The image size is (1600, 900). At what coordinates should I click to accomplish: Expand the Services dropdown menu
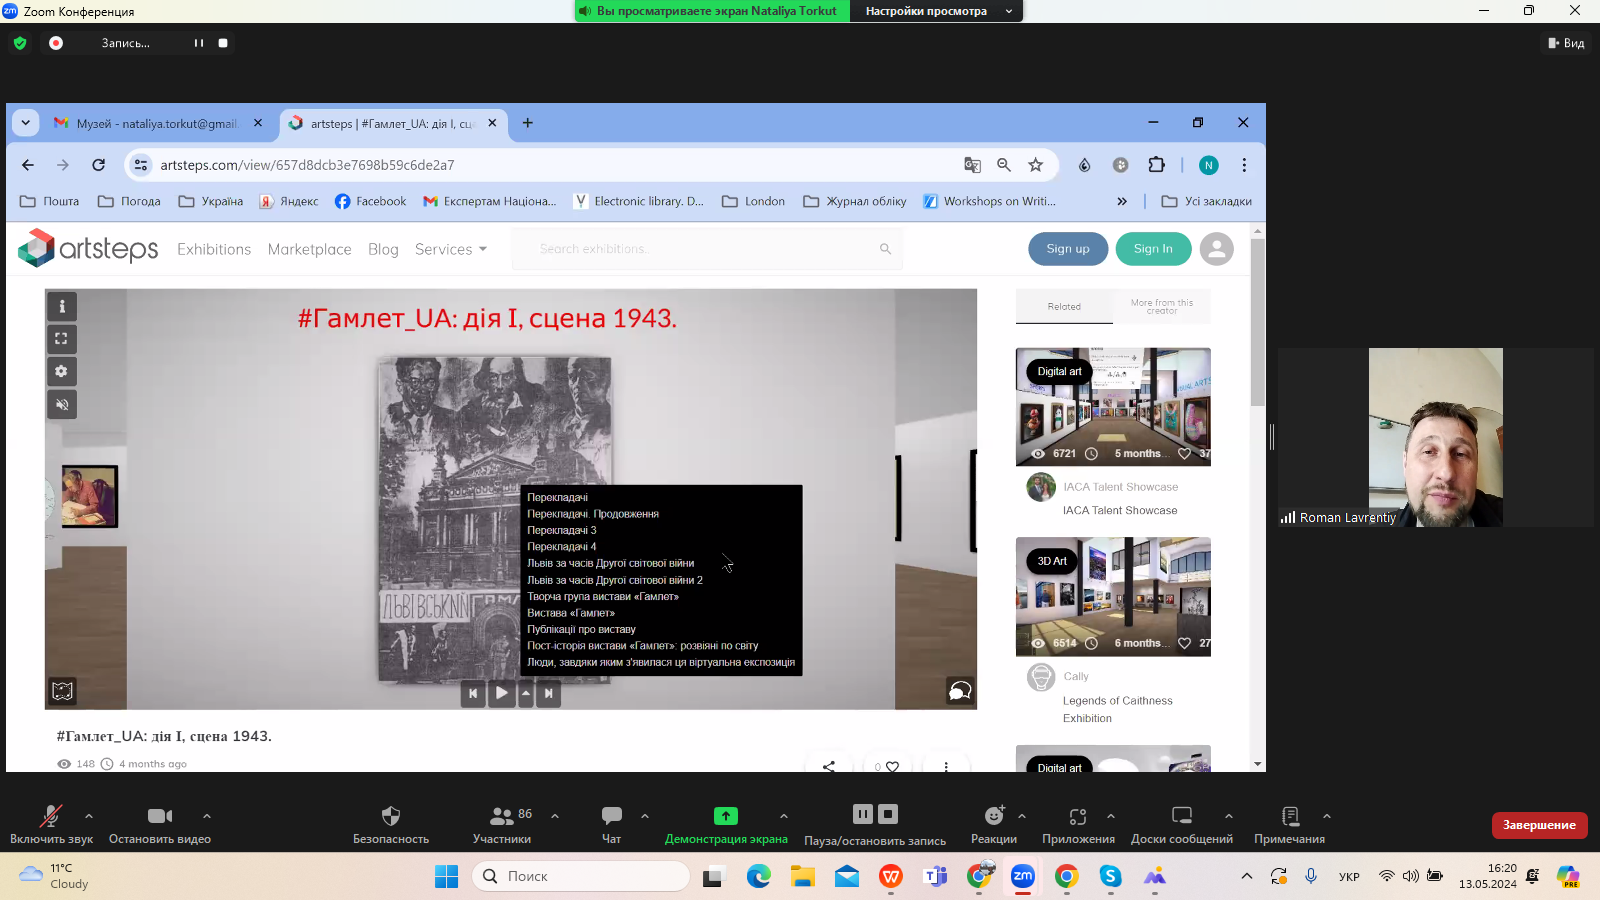coord(451,249)
